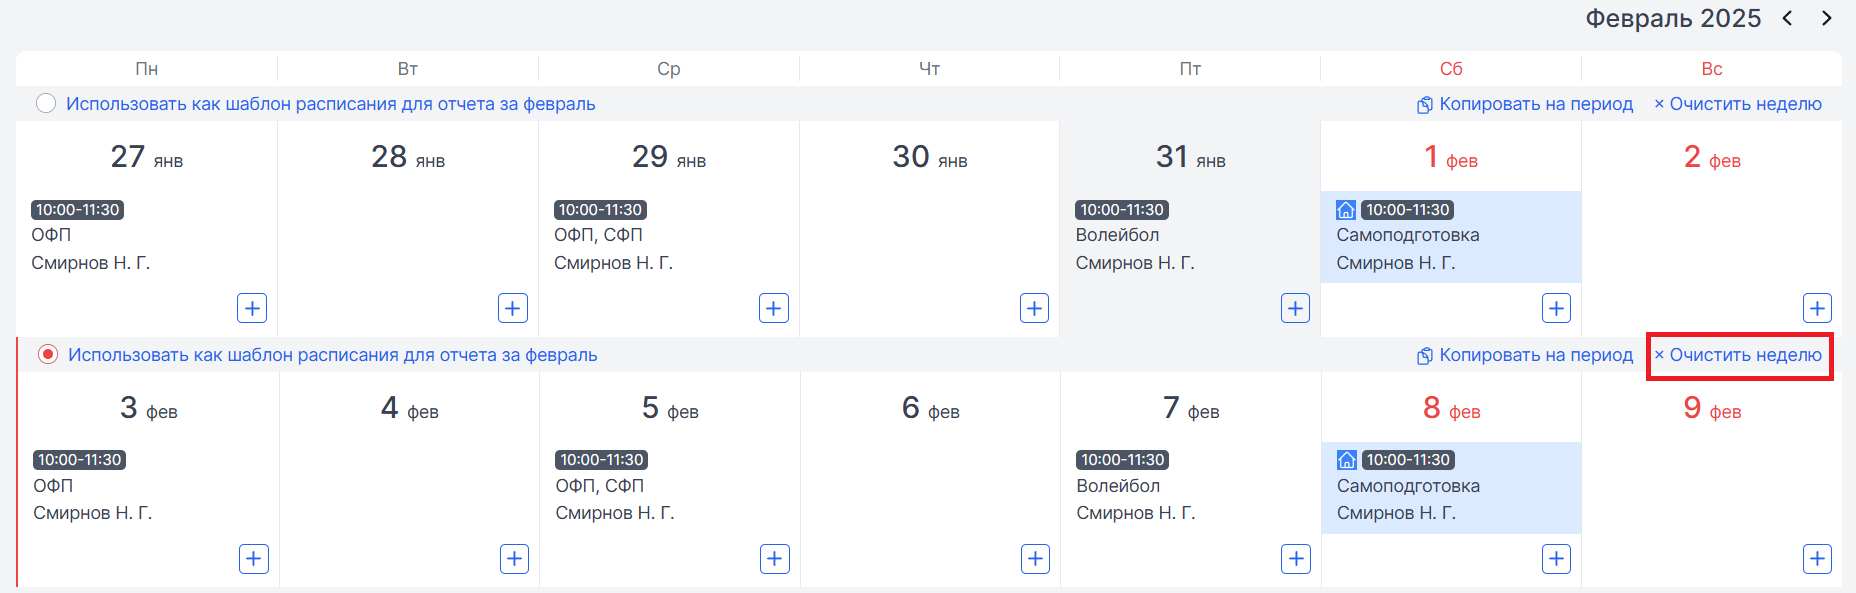This screenshot has height=593, width=1856.
Task: Open the Самоподготовка event on 8 February
Action: pos(1451,488)
